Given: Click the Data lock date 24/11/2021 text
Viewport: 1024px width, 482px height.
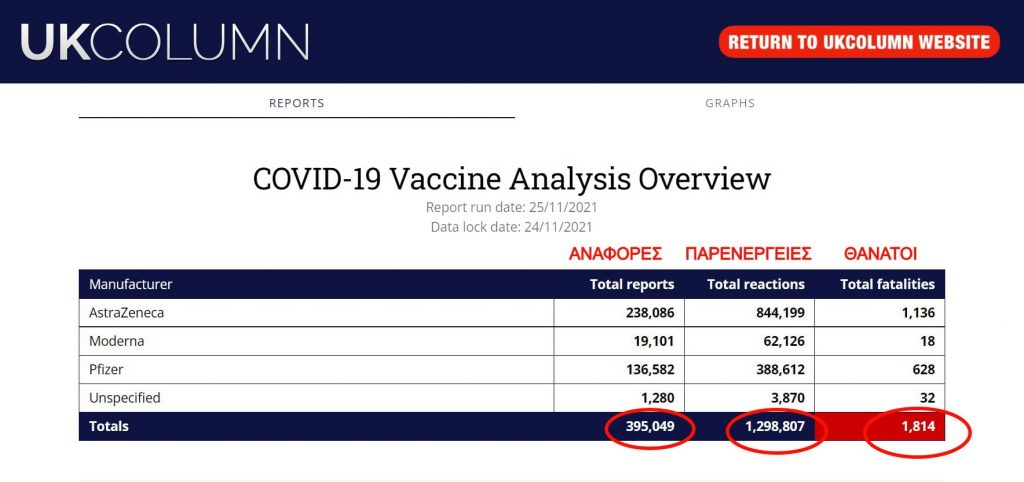Looking at the screenshot, I should coord(512,227).
